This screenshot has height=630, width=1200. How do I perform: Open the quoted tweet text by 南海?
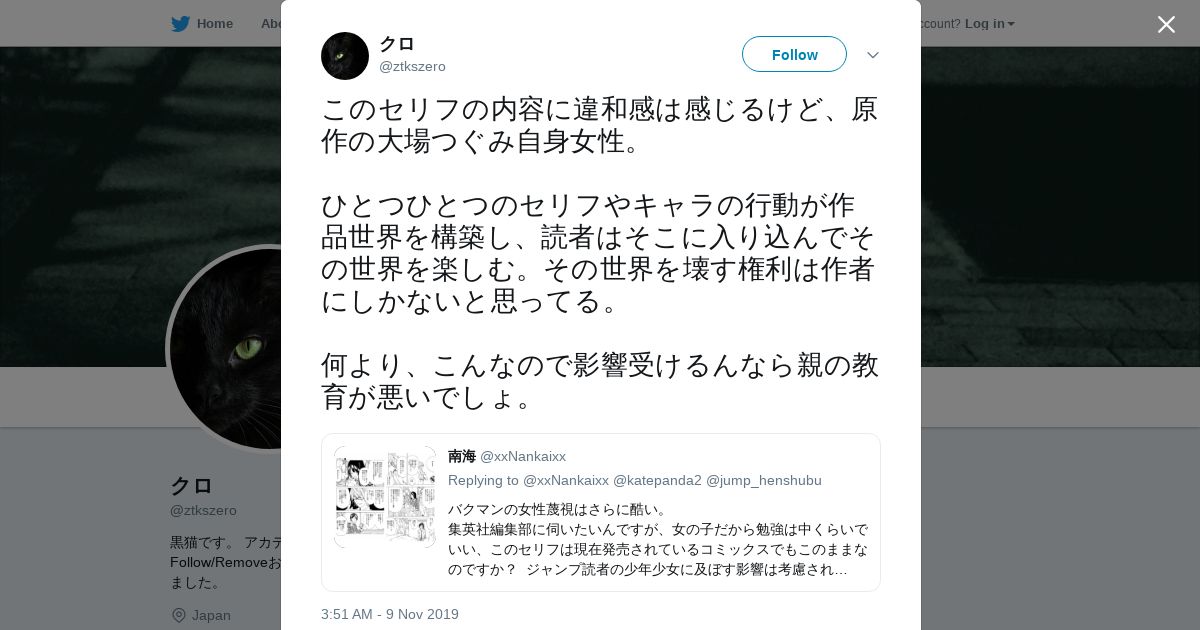click(658, 539)
